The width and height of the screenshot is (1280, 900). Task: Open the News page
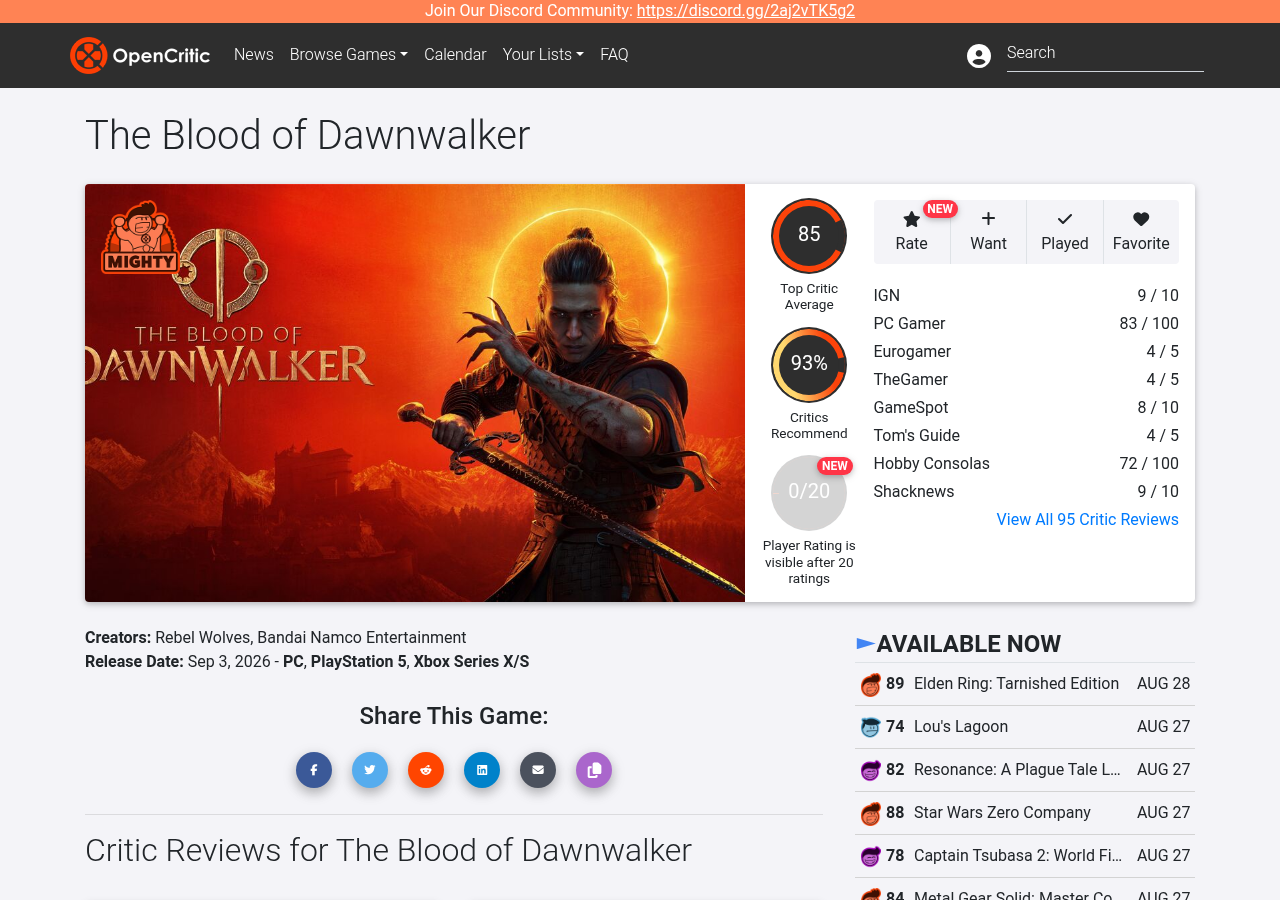(x=254, y=55)
